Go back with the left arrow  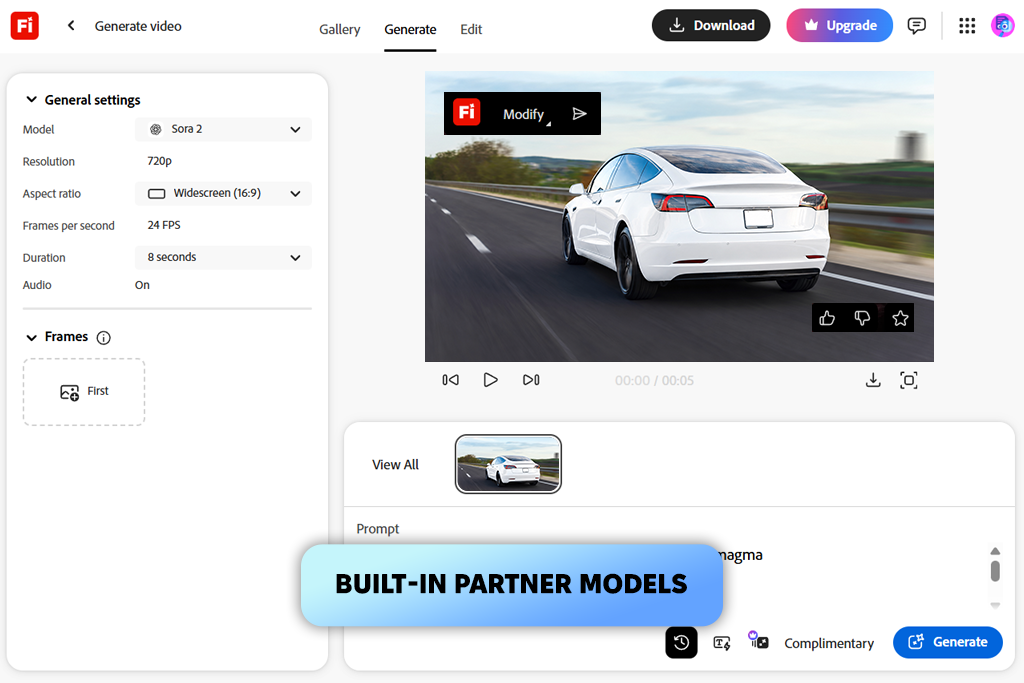(71, 25)
